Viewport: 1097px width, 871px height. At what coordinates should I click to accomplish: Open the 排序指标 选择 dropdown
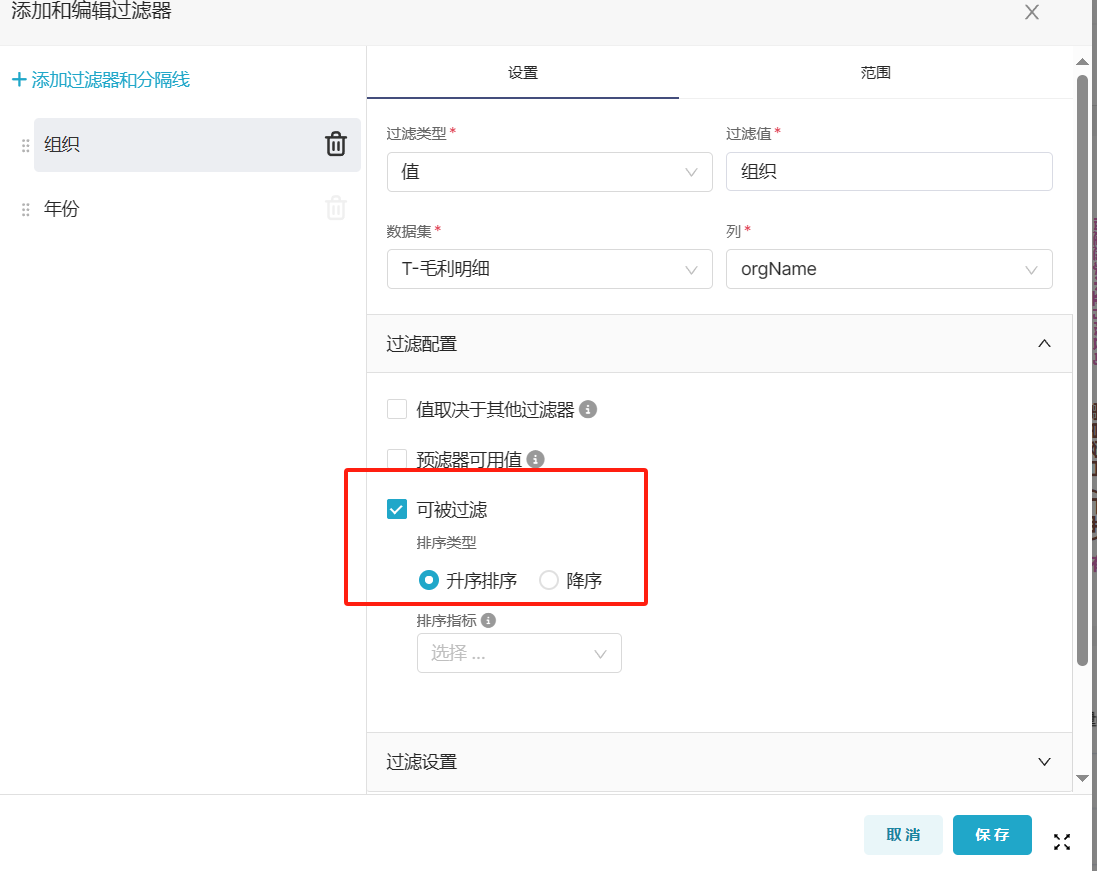click(519, 653)
